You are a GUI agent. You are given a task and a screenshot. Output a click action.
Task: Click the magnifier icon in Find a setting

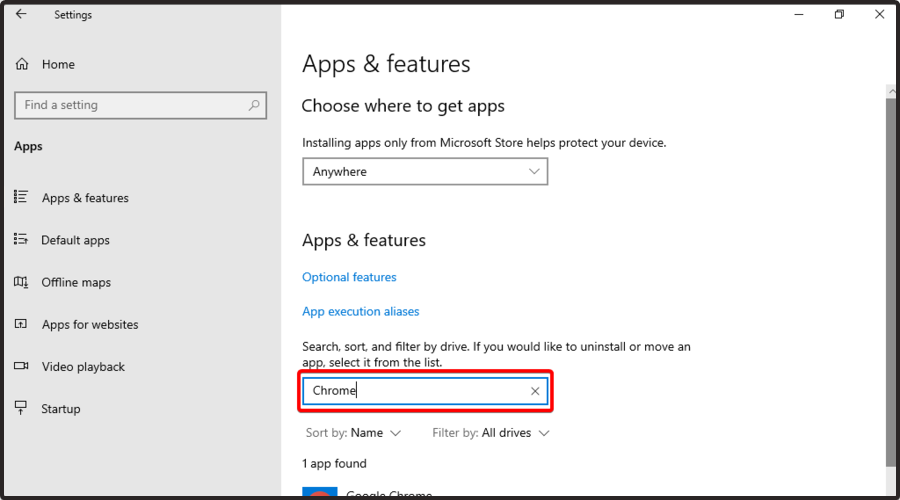254,105
